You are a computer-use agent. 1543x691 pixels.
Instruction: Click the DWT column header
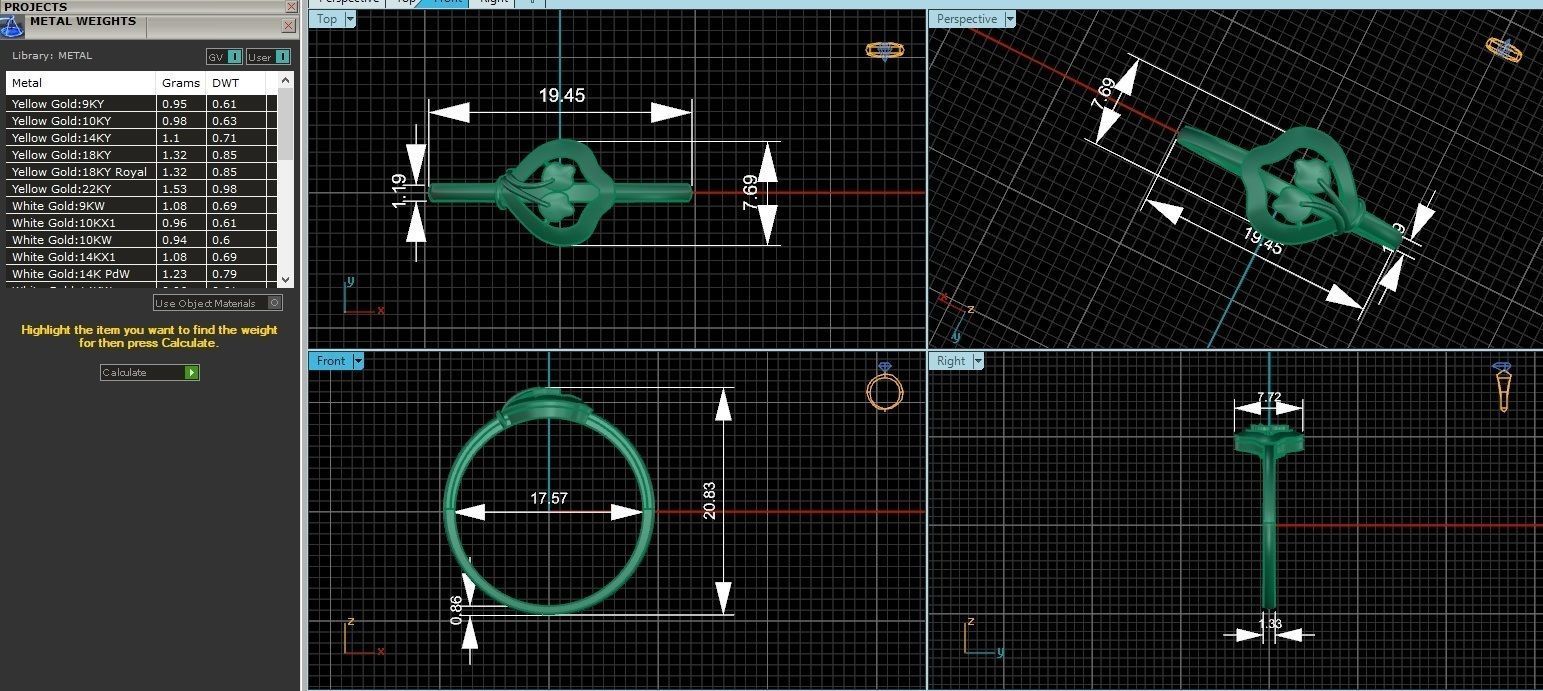click(x=236, y=83)
